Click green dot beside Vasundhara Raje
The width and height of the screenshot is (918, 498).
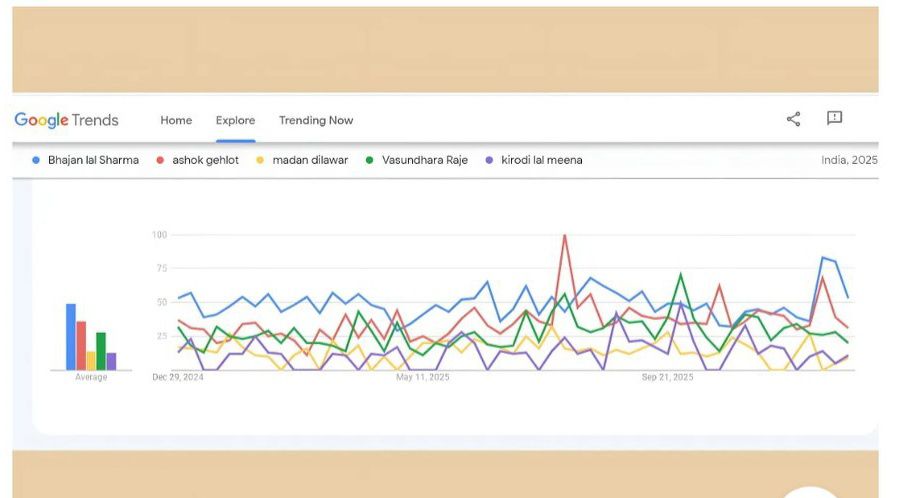pos(371,160)
